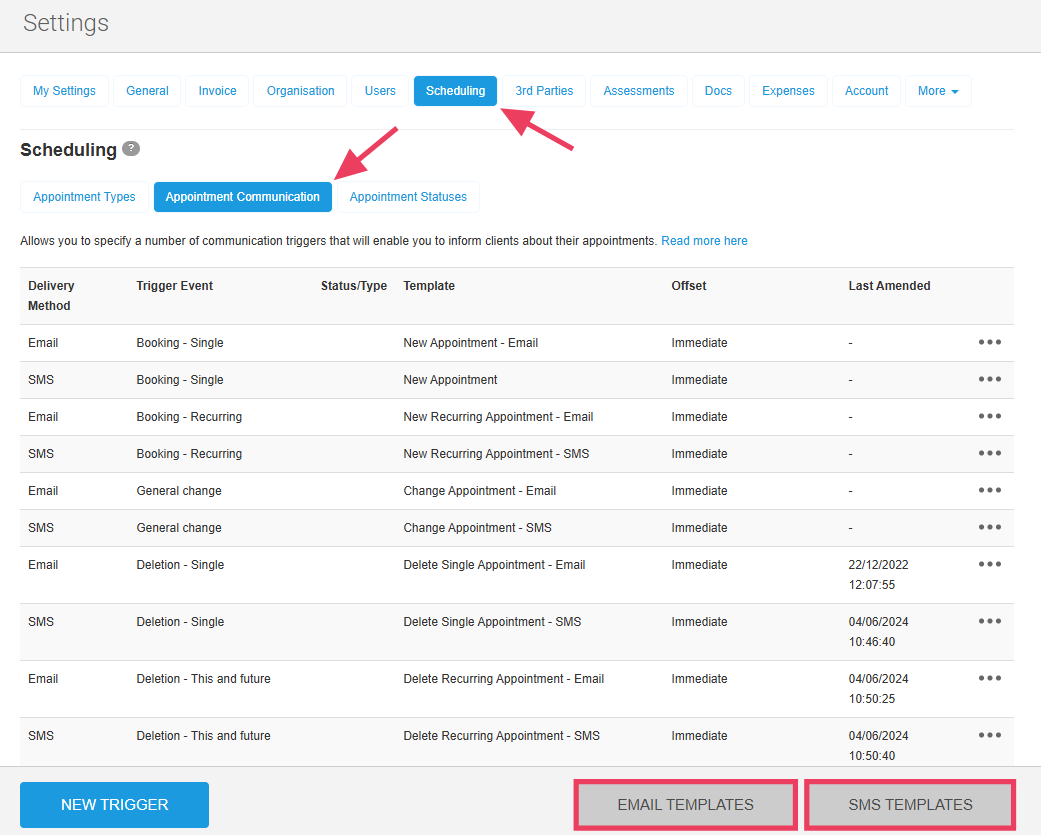Select the 3rd Parties tab
Viewport: 1041px width, 835px height.
pos(544,91)
